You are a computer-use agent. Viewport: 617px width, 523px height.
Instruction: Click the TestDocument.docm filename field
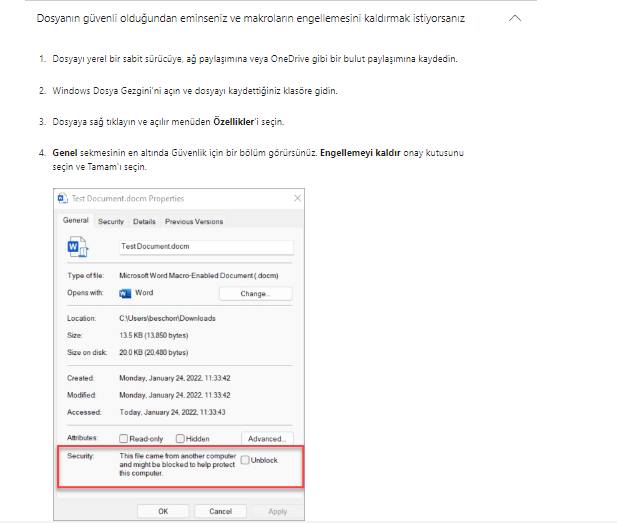pyautogui.click(x=205, y=246)
